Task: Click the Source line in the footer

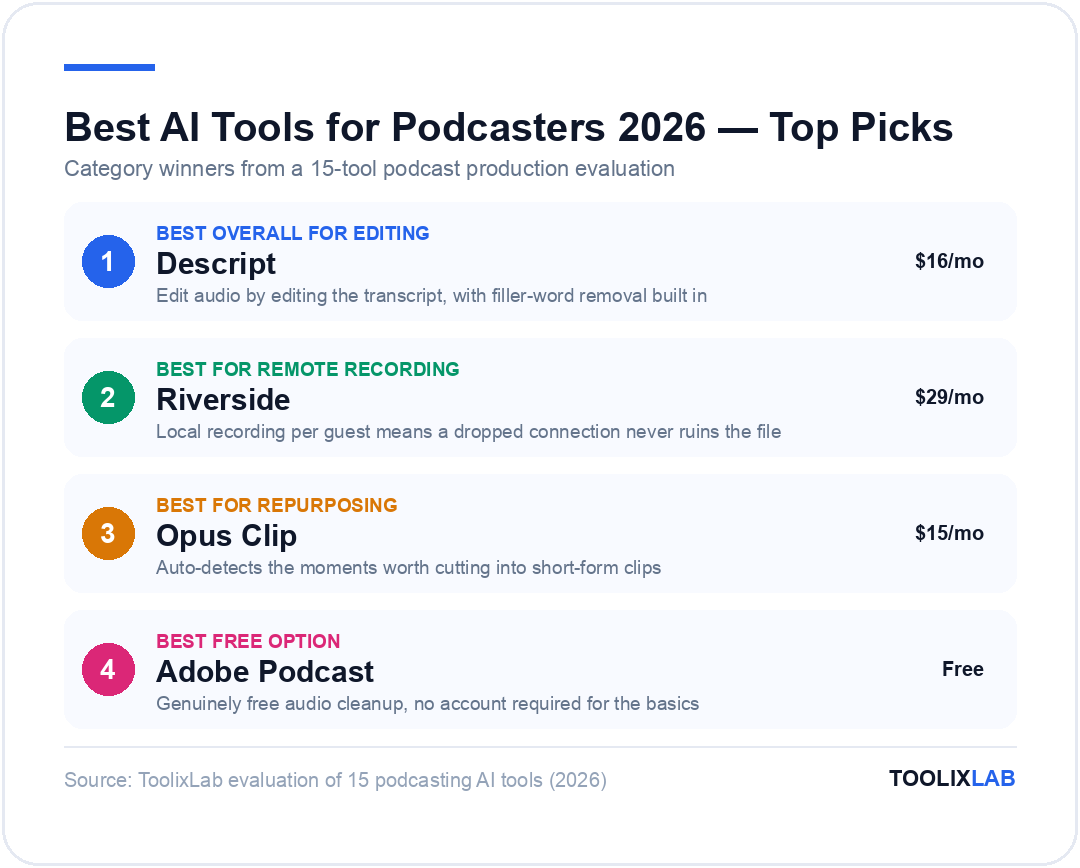Action: coord(335,780)
